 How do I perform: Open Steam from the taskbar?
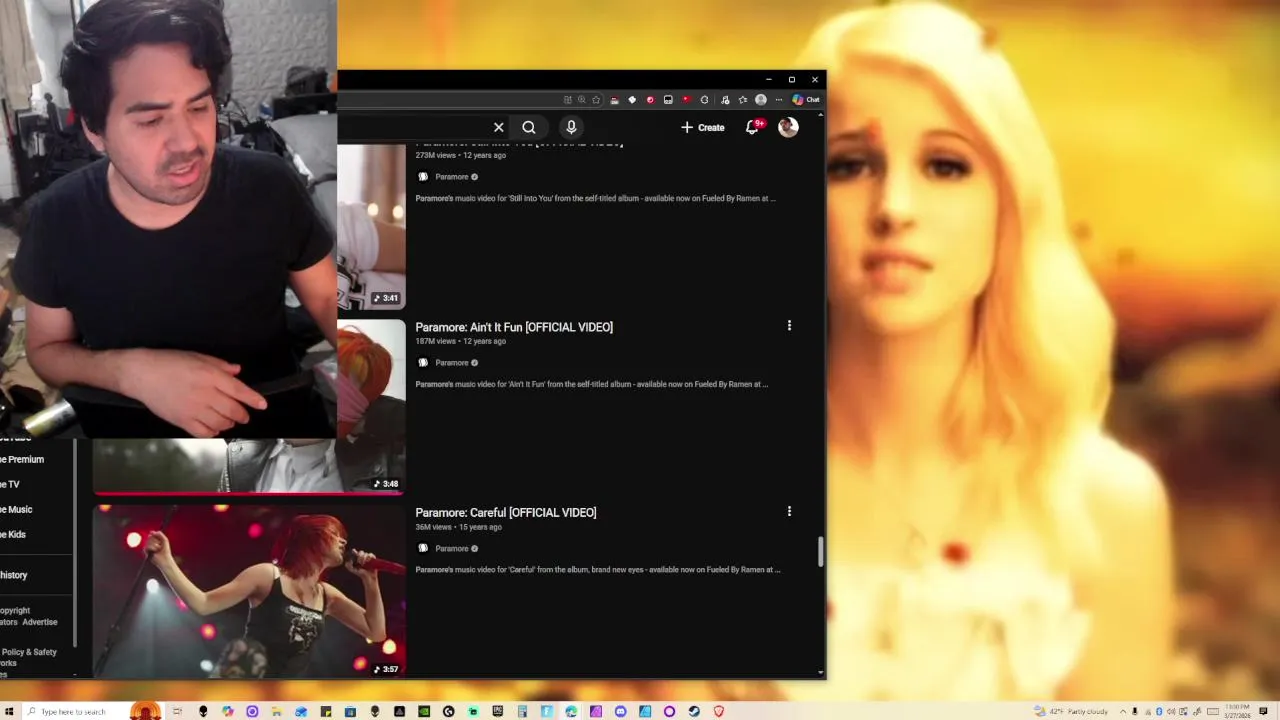[694, 711]
